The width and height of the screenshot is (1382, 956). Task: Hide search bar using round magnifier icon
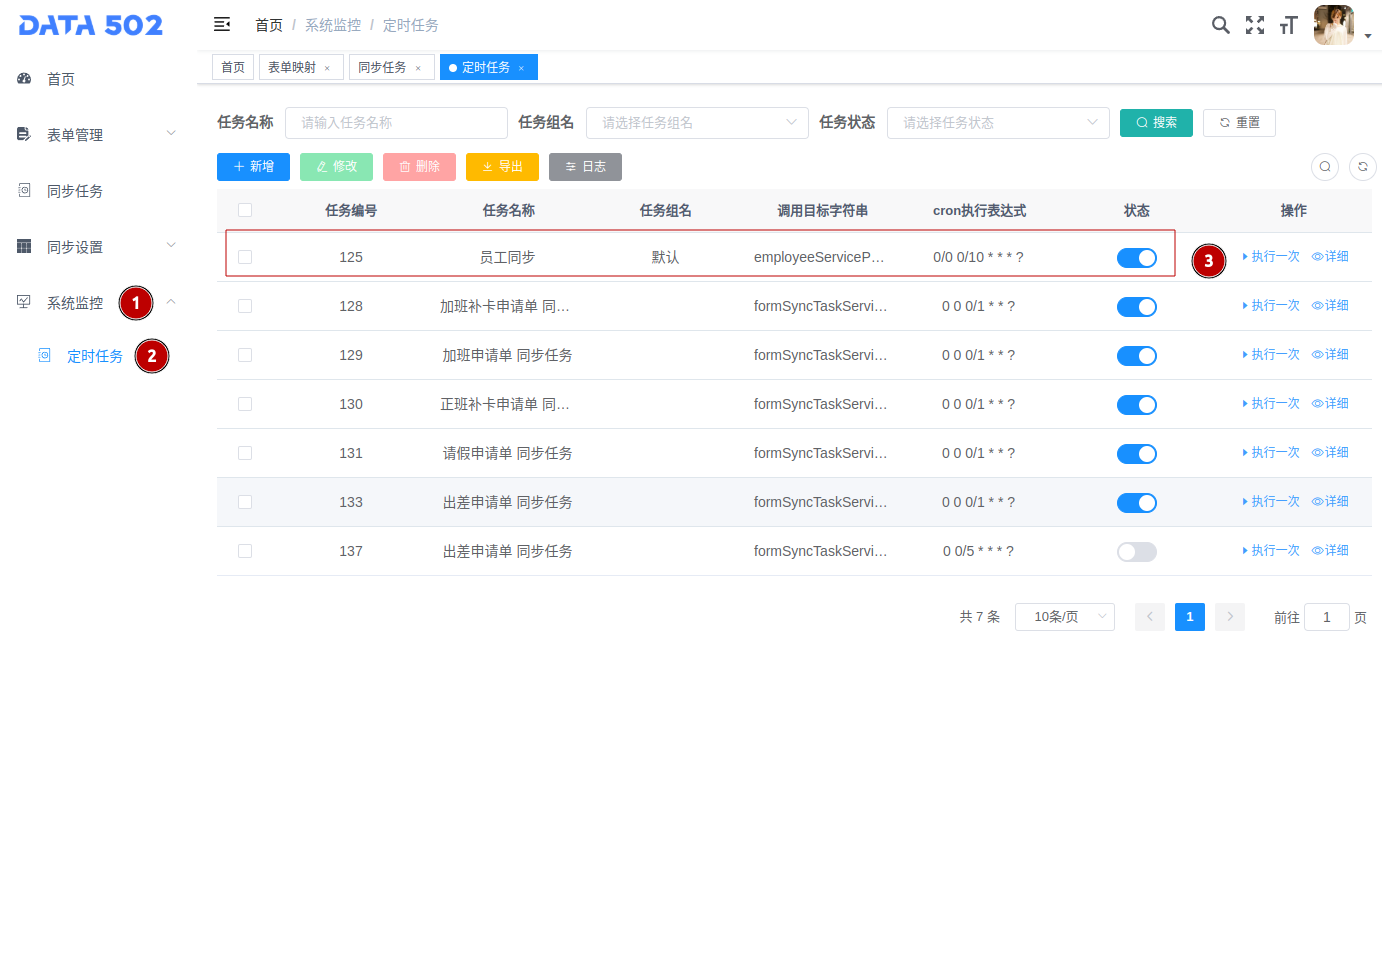click(x=1324, y=167)
